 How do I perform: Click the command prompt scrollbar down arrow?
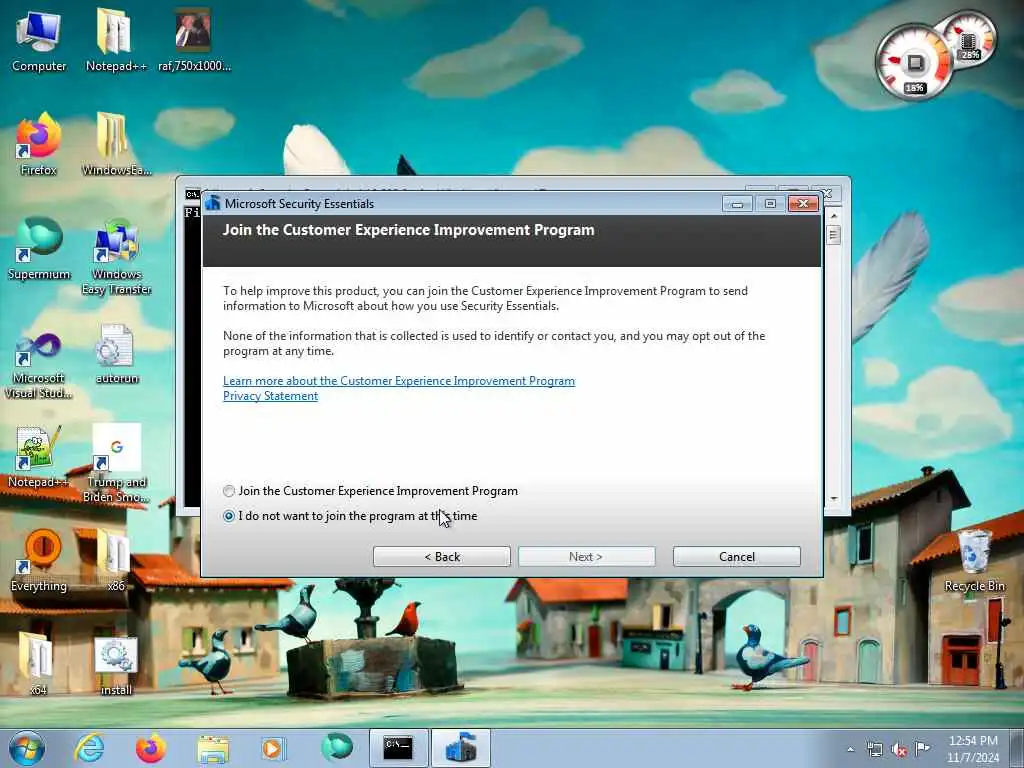pos(833,499)
